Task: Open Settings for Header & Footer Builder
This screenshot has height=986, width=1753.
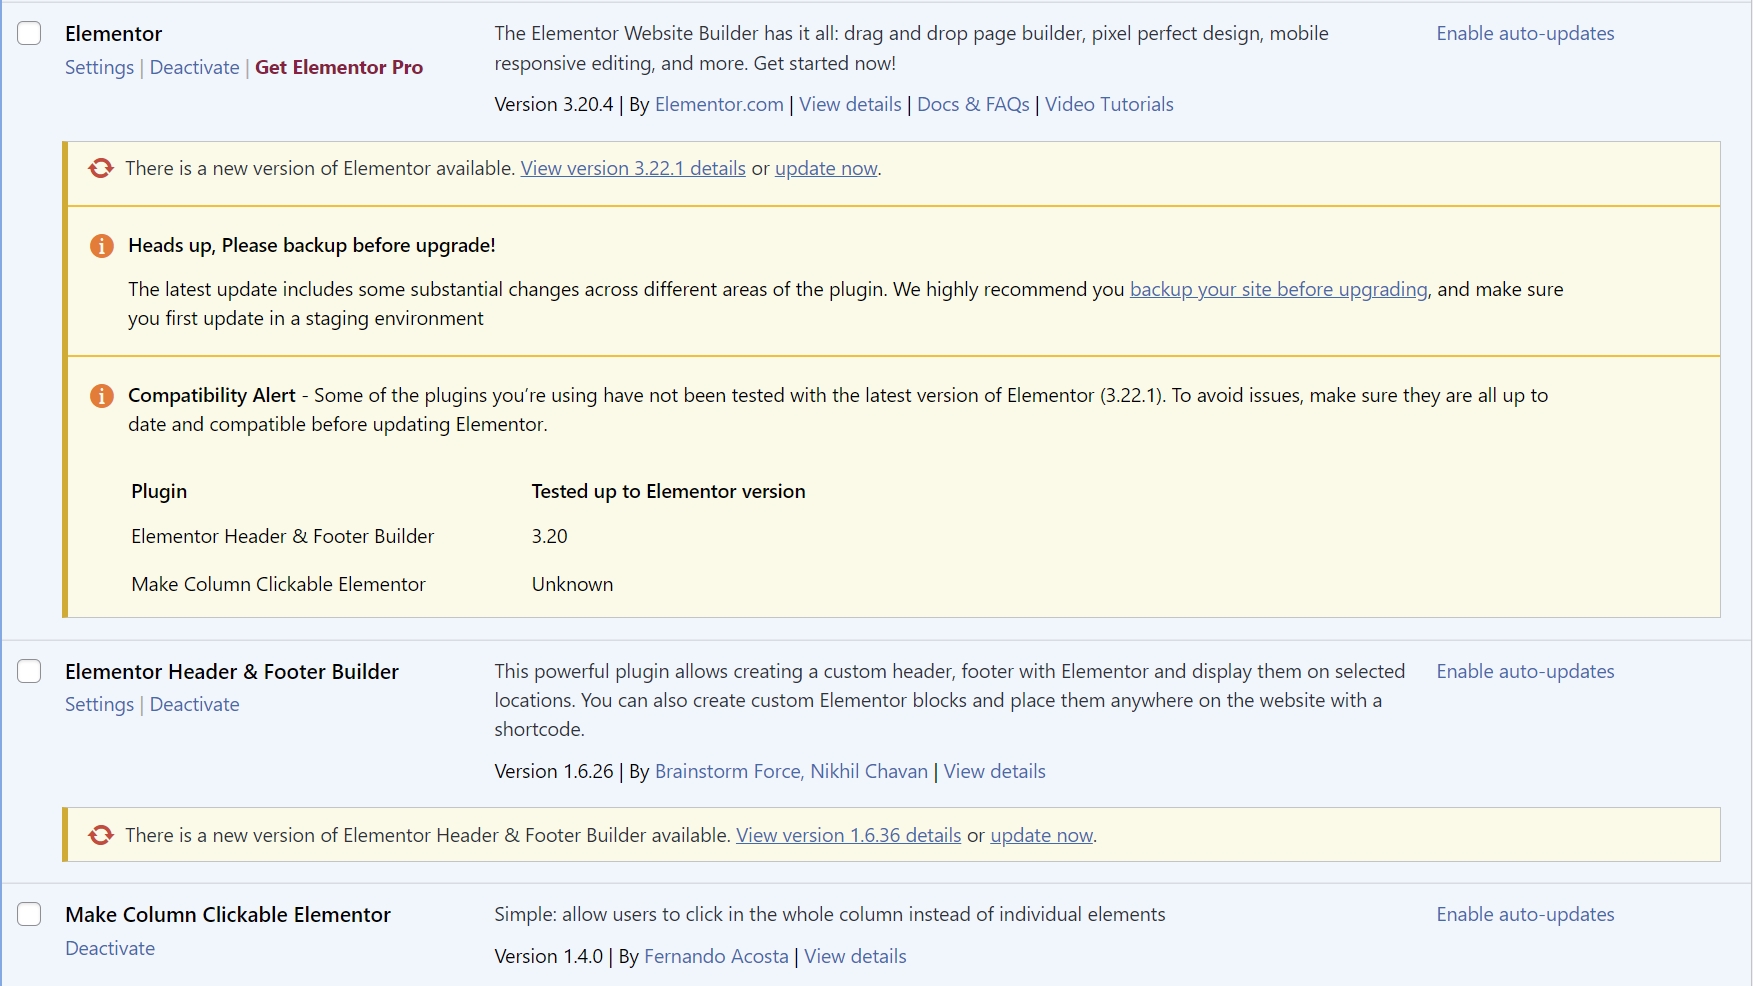Action: point(99,705)
